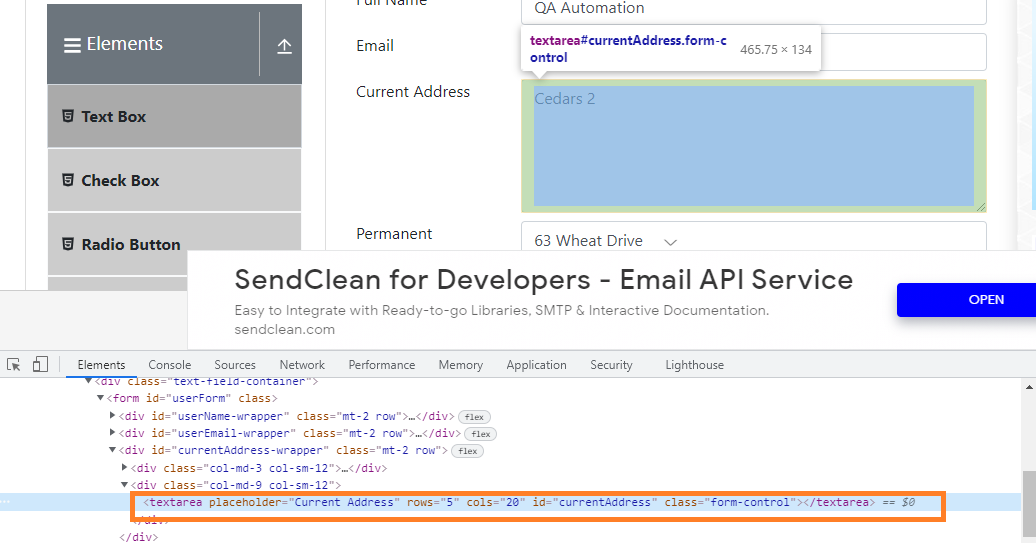1036x543 pixels.
Task: Collapse the text-field-container div node
Action: [x=88, y=381]
